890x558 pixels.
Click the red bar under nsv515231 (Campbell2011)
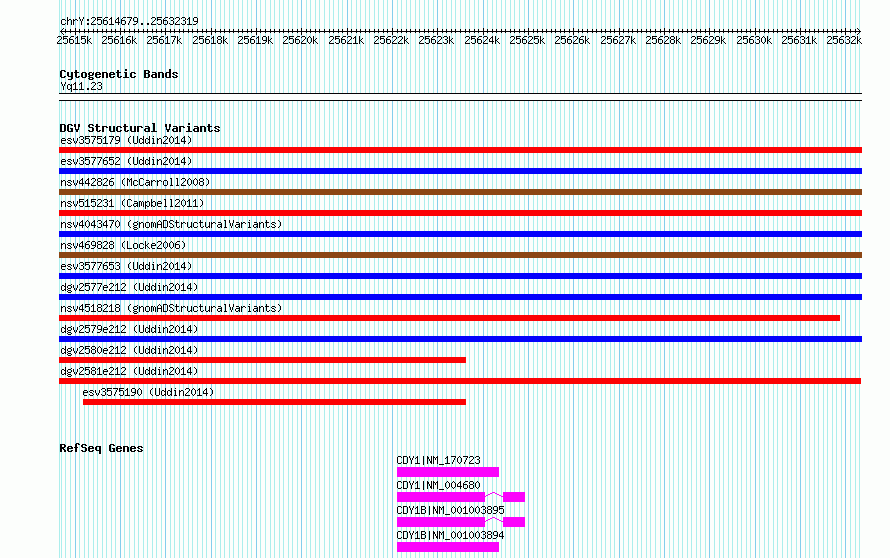click(x=460, y=213)
